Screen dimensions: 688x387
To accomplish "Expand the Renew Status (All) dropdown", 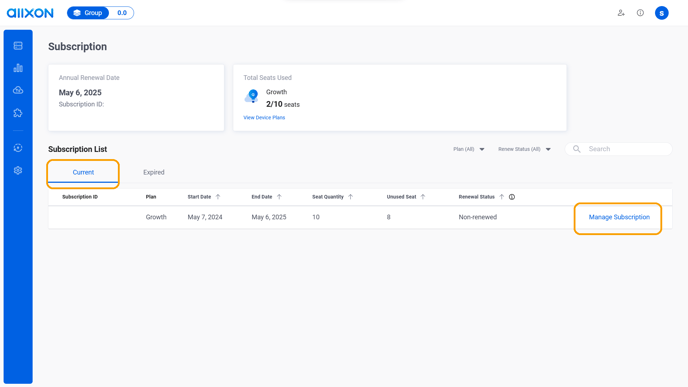I will pos(524,149).
